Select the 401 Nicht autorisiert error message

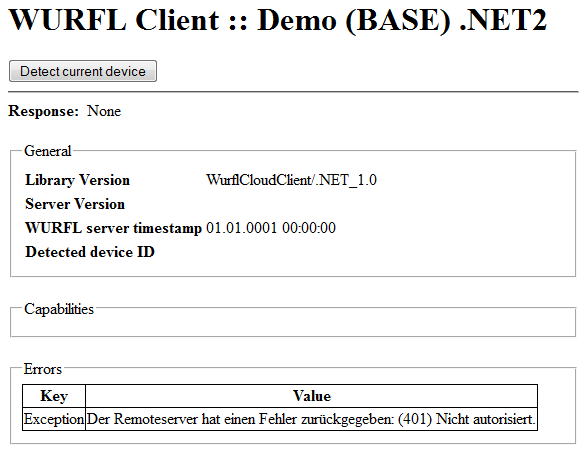pos(311,419)
